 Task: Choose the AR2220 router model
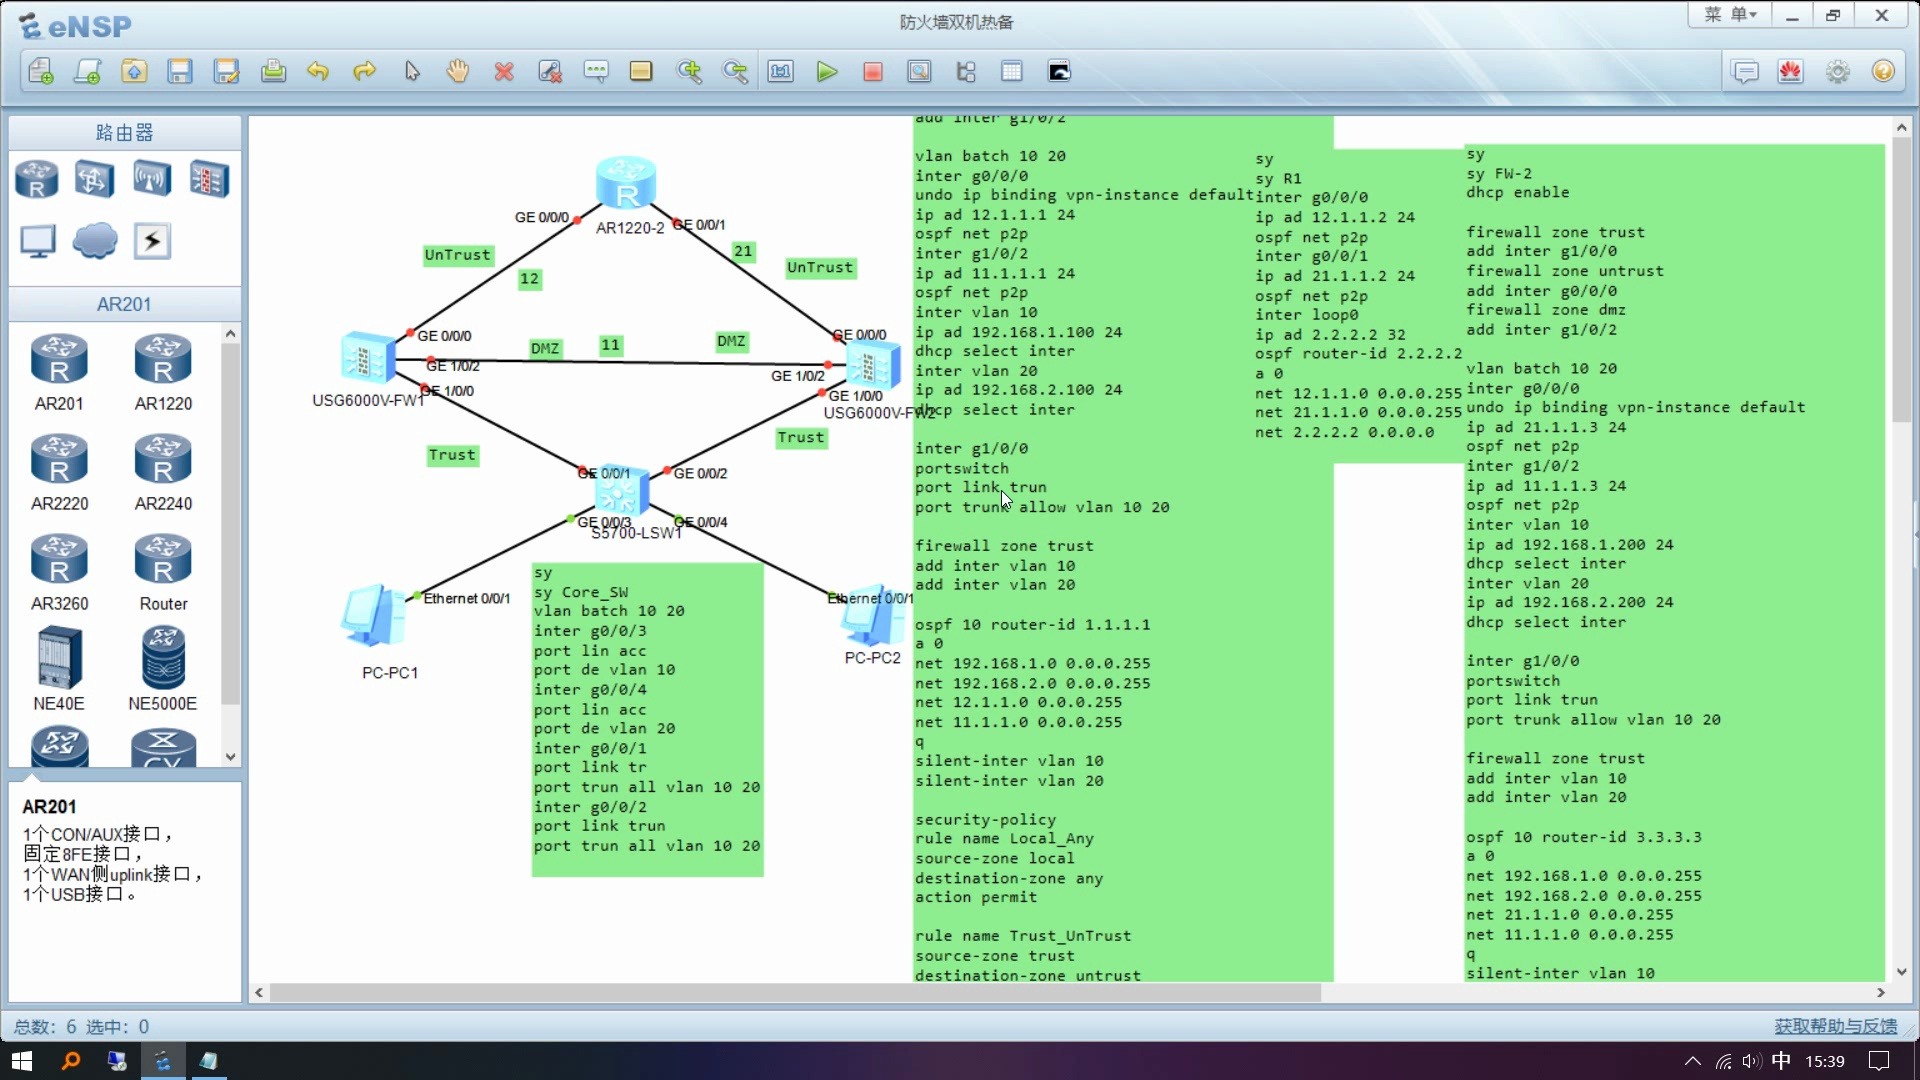pos(59,473)
